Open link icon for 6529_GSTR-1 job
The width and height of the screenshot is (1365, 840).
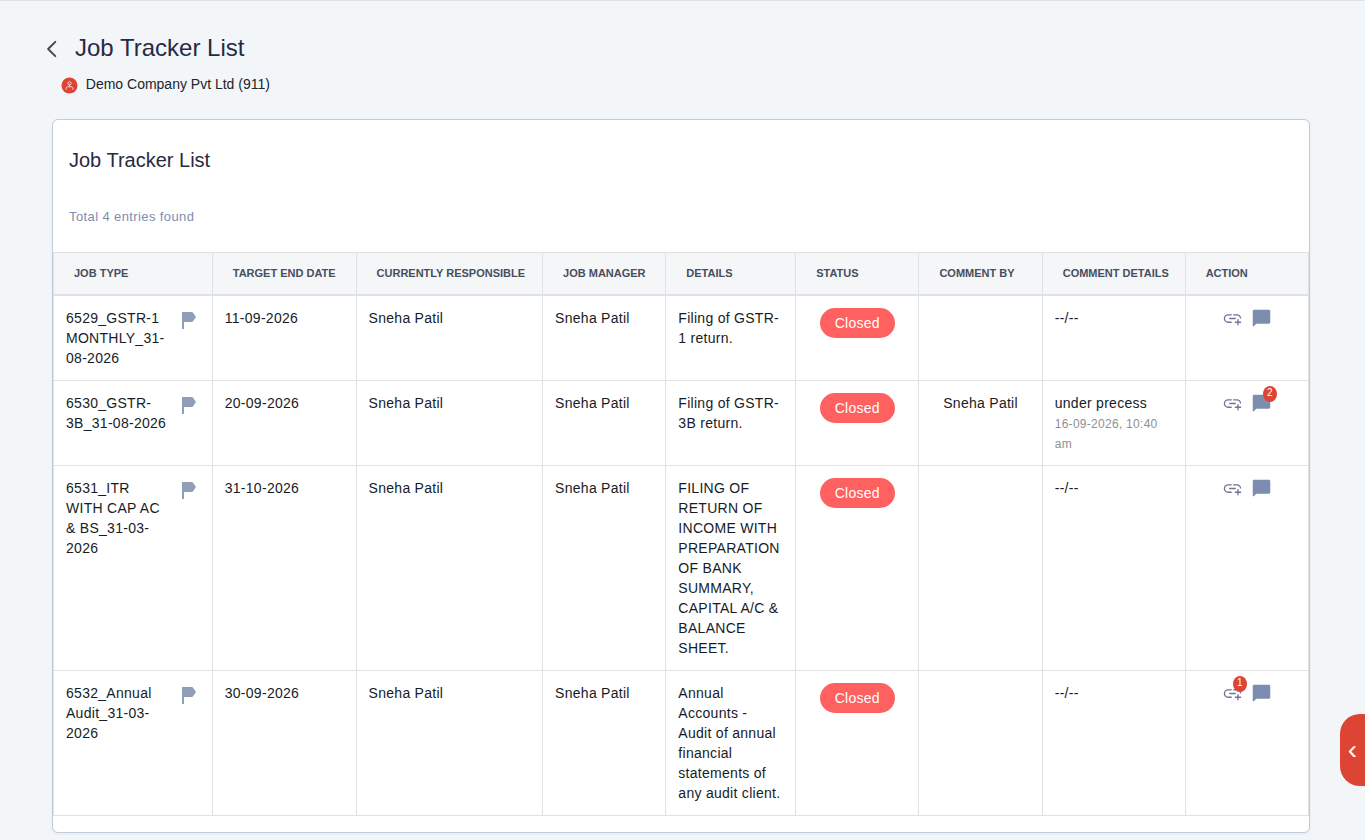pyautogui.click(x=1233, y=319)
